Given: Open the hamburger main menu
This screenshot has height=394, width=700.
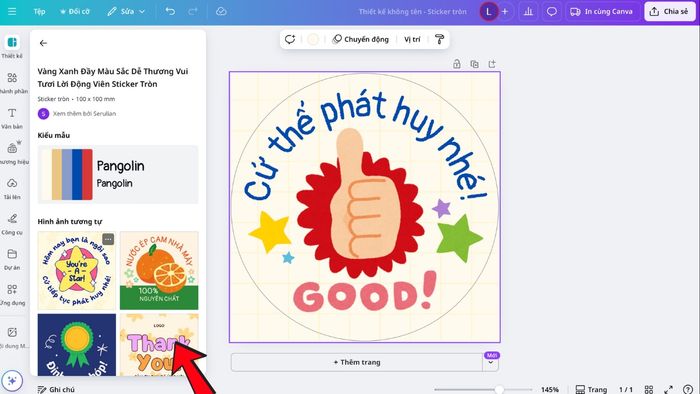Looking at the screenshot, I should tap(12, 12).
